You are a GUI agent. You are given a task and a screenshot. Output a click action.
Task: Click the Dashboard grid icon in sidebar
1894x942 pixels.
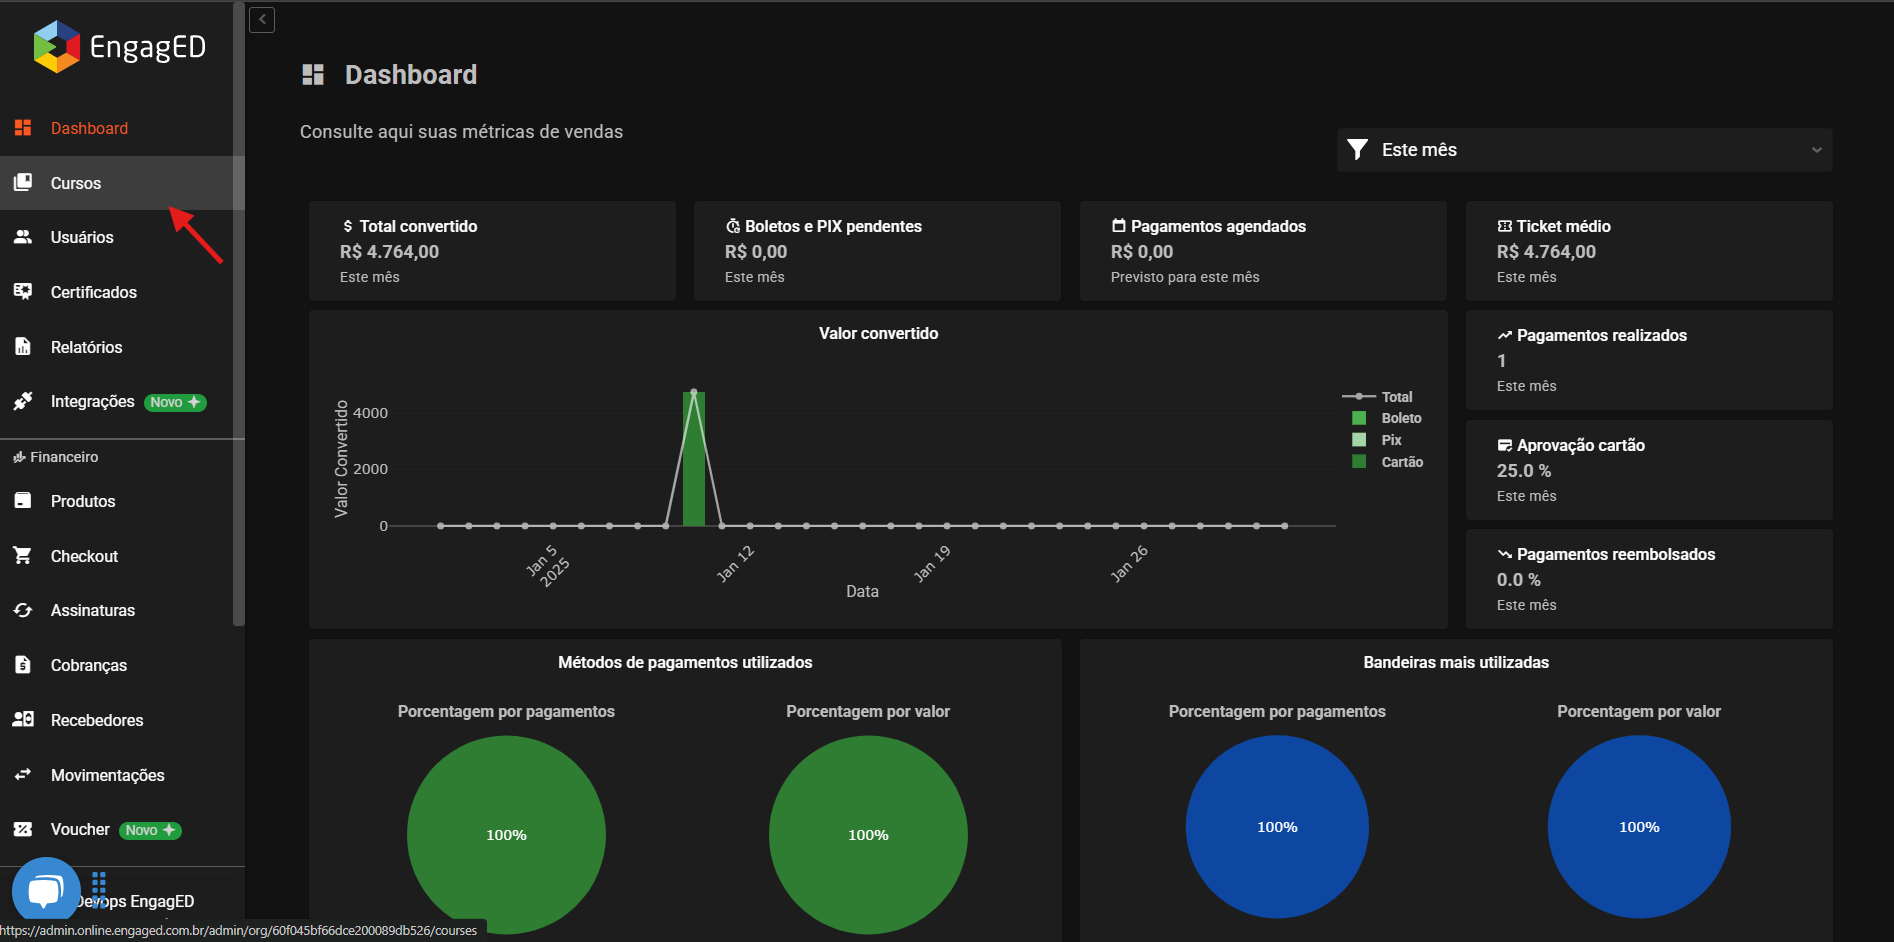tap(22, 128)
